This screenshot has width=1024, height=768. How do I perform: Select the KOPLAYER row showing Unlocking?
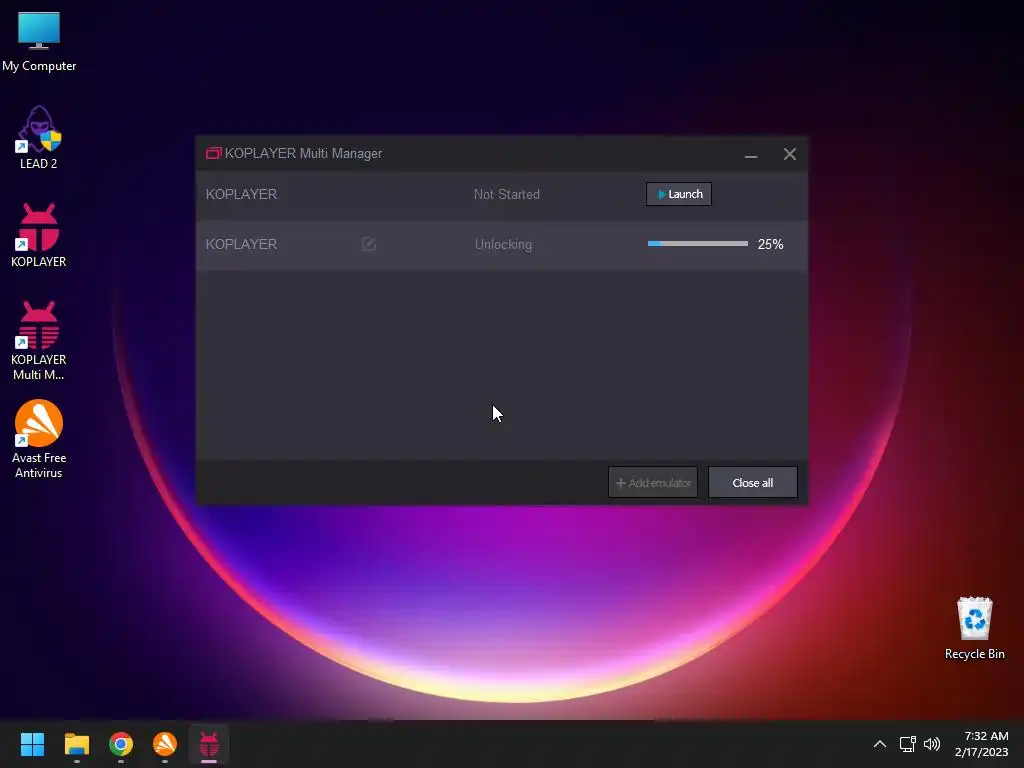pos(502,245)
